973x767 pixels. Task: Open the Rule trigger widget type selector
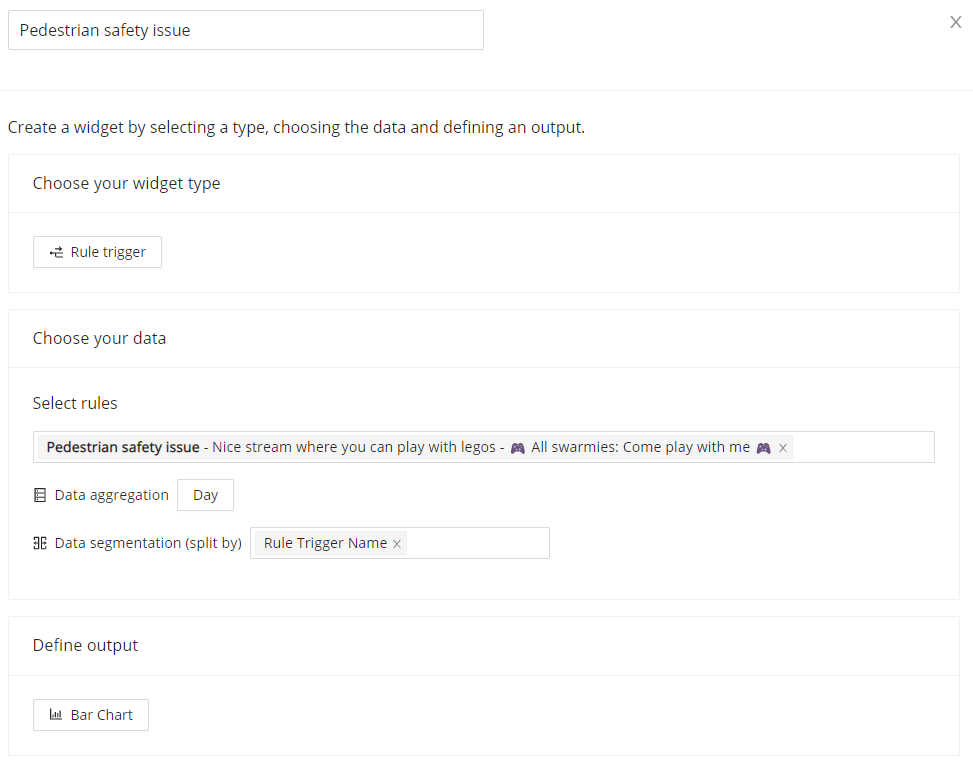click(x=97, y=252)
